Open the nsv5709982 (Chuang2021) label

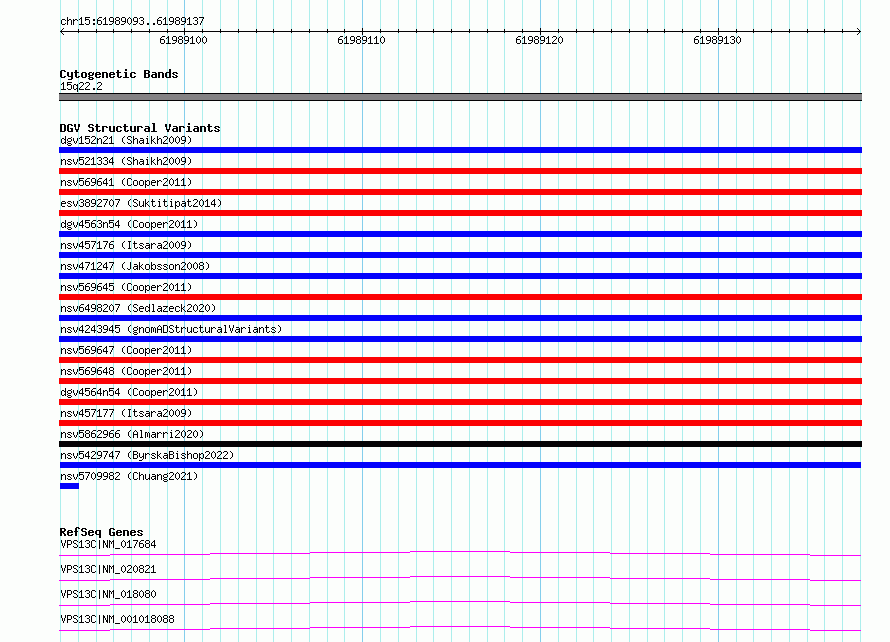point(129,476)
